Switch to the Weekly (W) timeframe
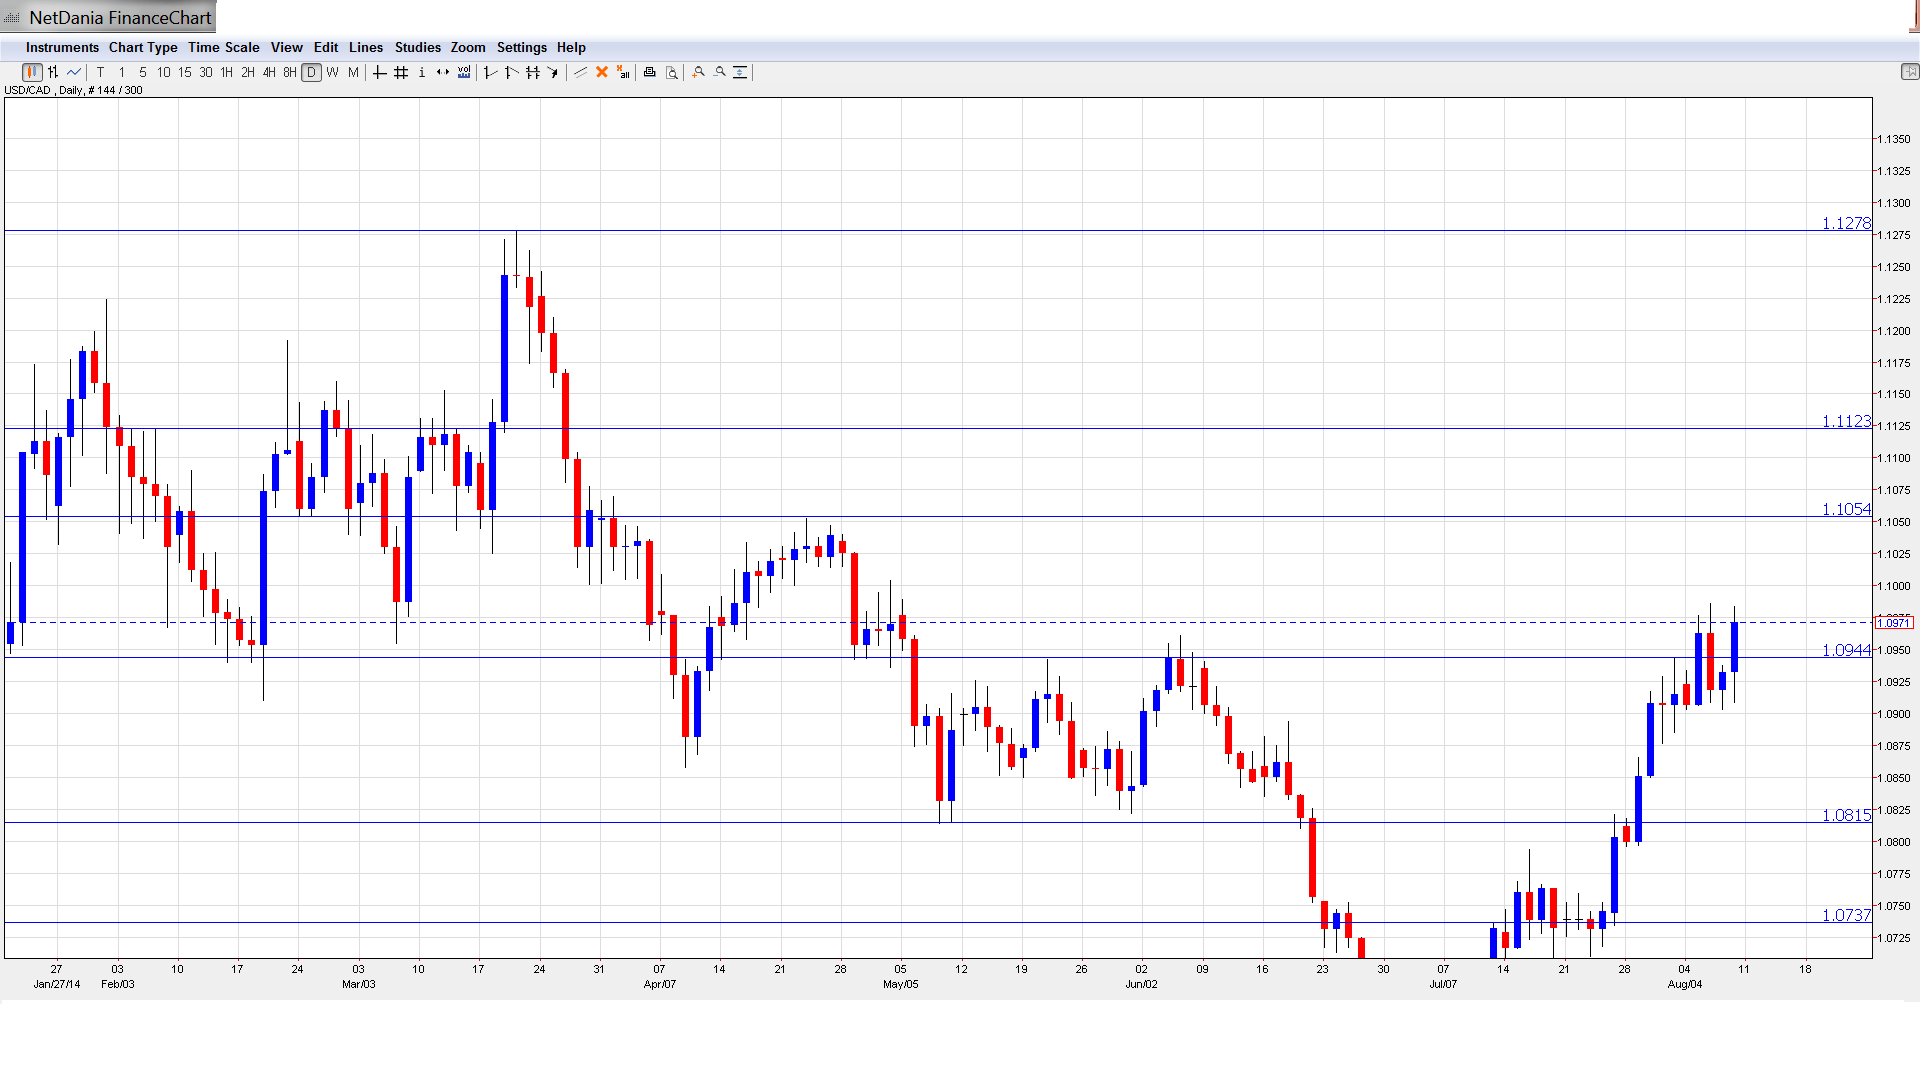The image size is (1920, 1080). point(333,72)
